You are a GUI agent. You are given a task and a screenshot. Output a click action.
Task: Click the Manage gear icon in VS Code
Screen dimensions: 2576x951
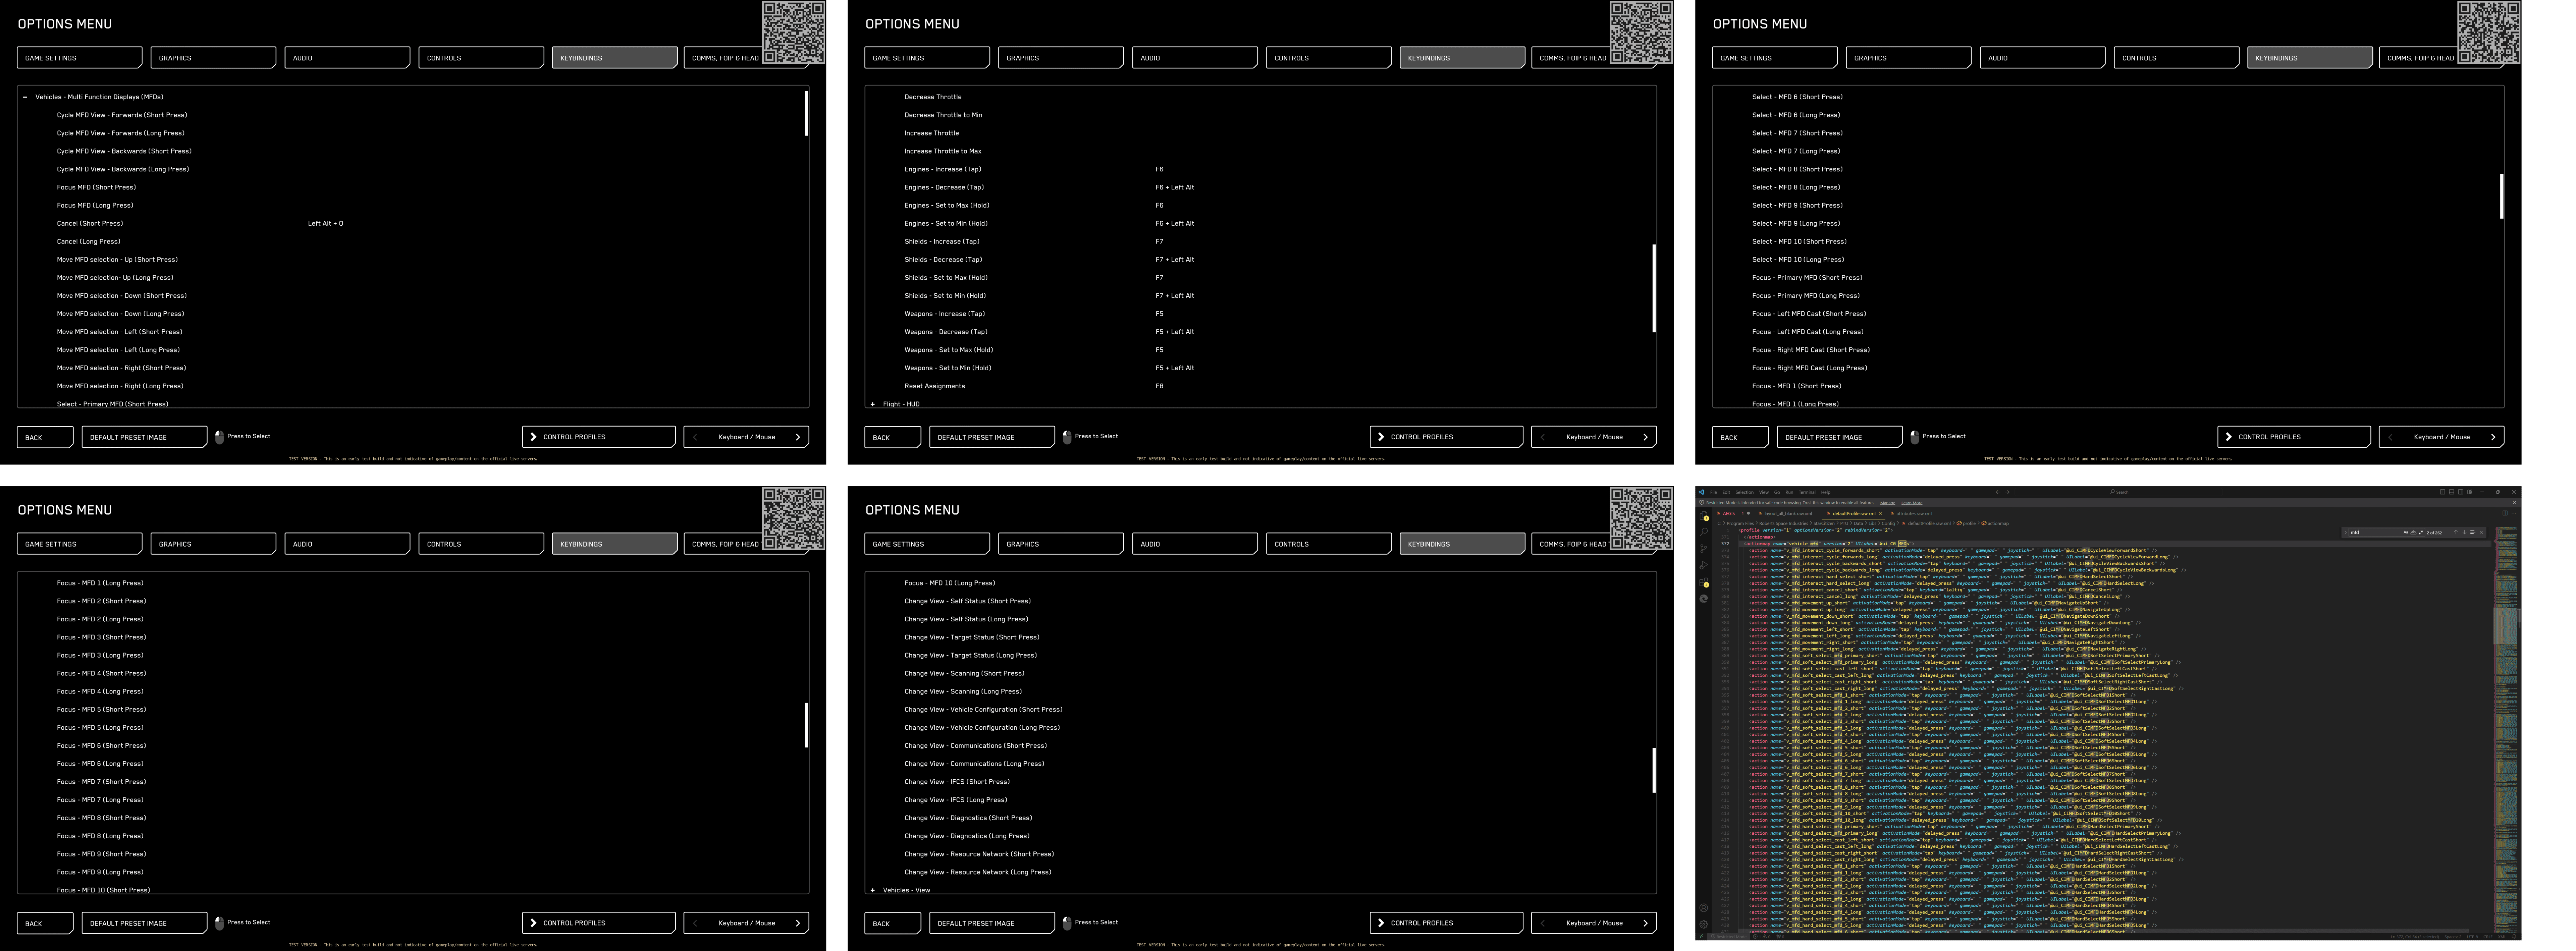point(1704,924)
